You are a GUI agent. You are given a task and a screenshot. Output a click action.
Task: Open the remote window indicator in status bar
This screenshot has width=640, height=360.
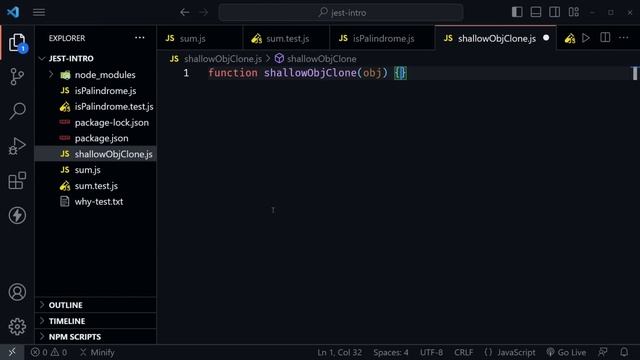pos(12,352)
